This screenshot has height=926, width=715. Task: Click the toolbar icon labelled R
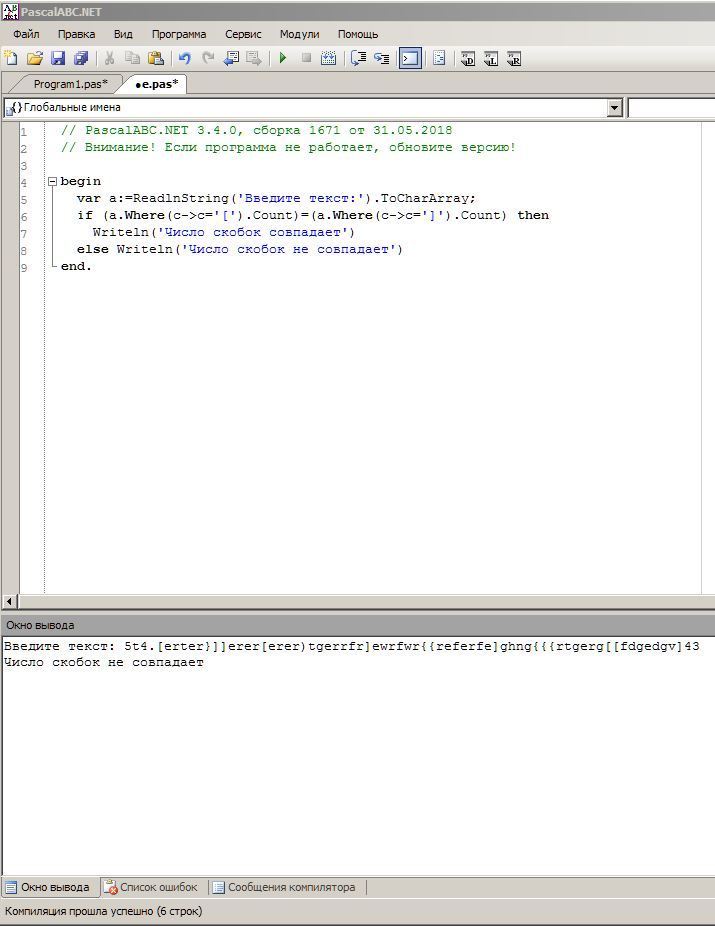point(514,58)
